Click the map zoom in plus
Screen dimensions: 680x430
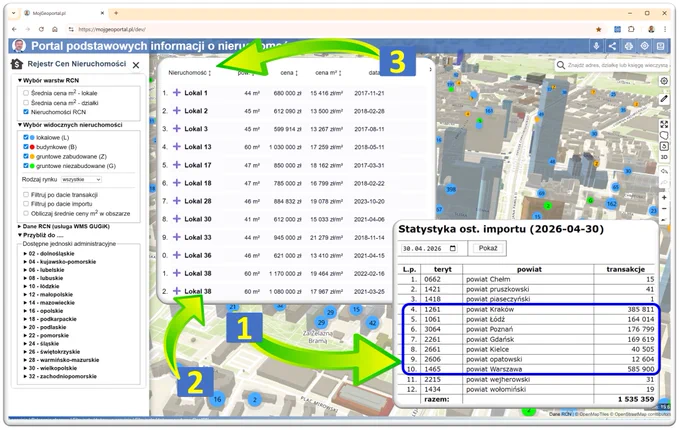(x=664, y=198)
